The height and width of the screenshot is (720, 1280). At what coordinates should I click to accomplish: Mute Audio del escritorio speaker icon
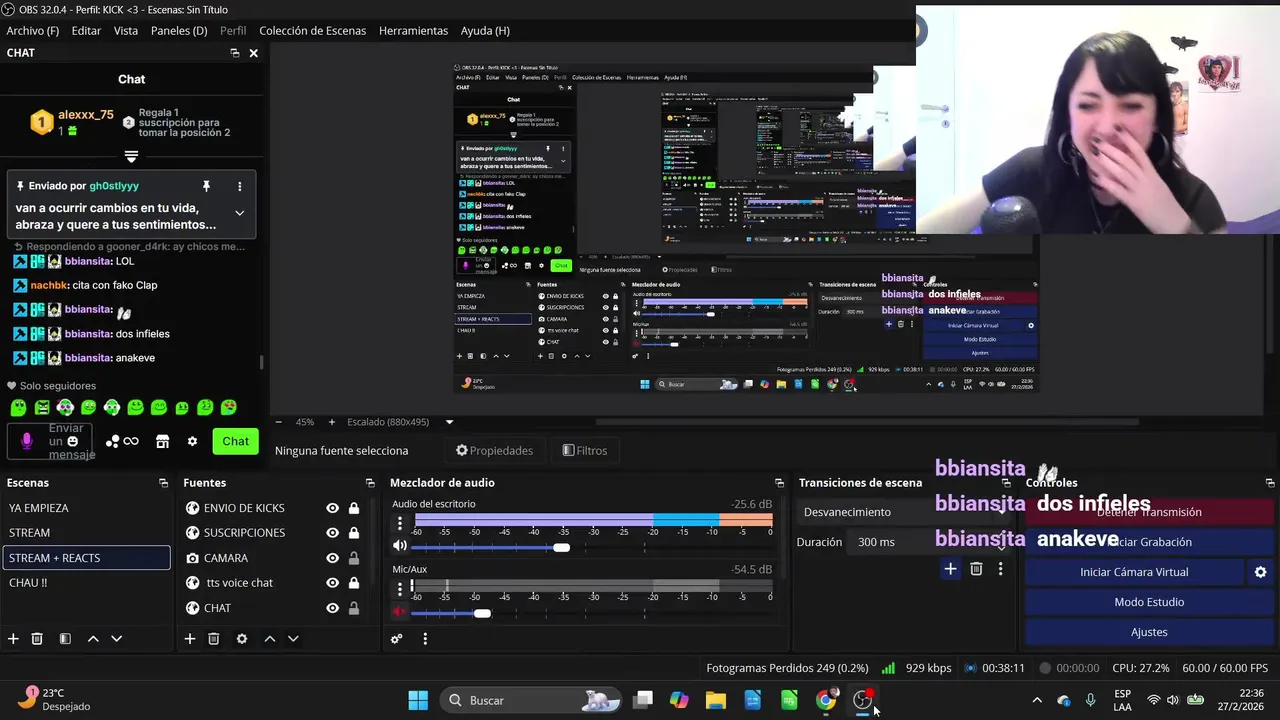click(x=400, y=546)
